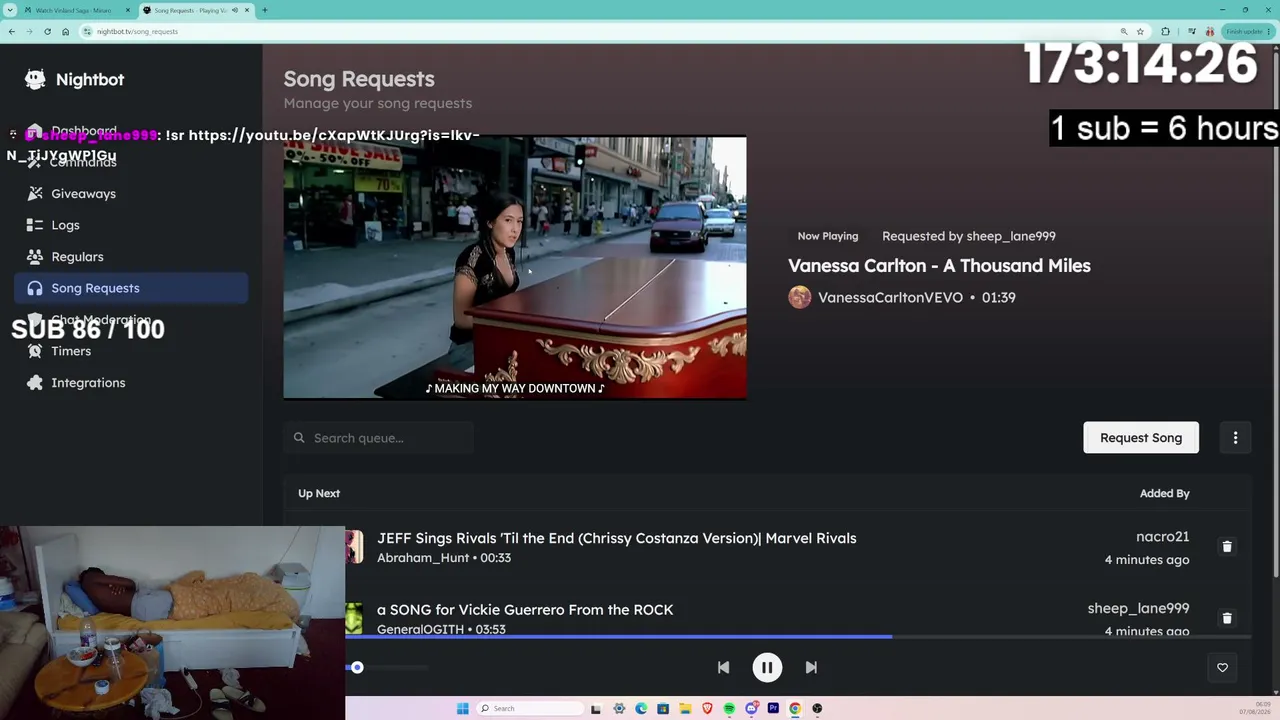Mute the Song Requests tab audio icon

[x=235, y=10]
